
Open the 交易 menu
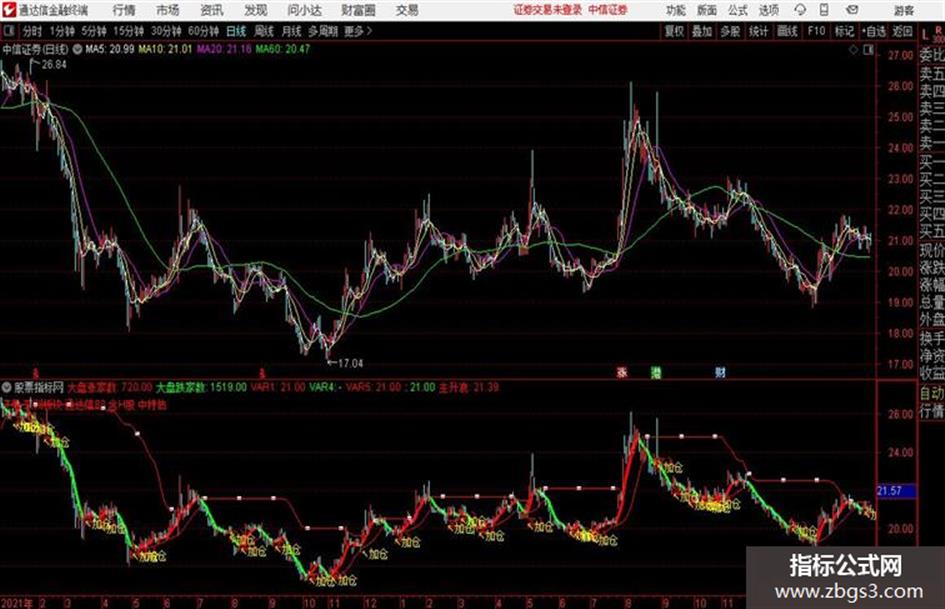point(407,10)
